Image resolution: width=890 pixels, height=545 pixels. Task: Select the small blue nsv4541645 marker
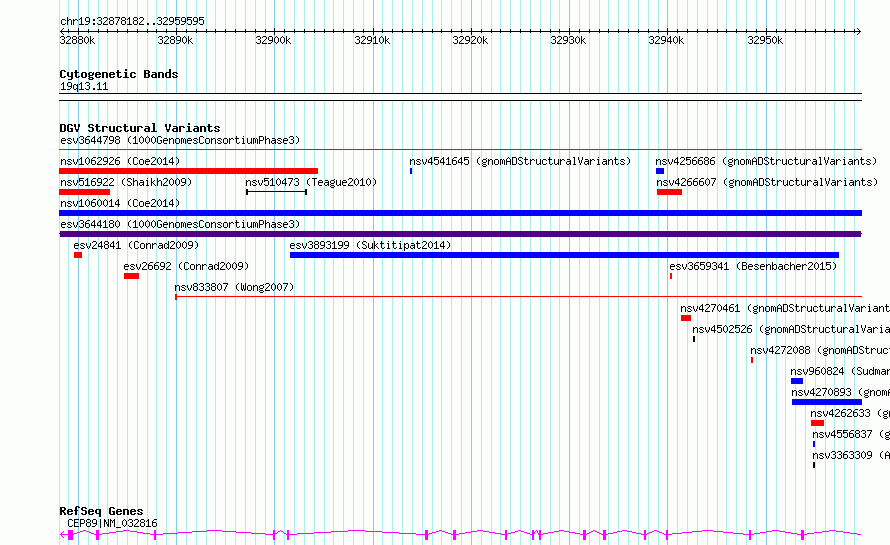pyautogui.click(x=411, y=171)
